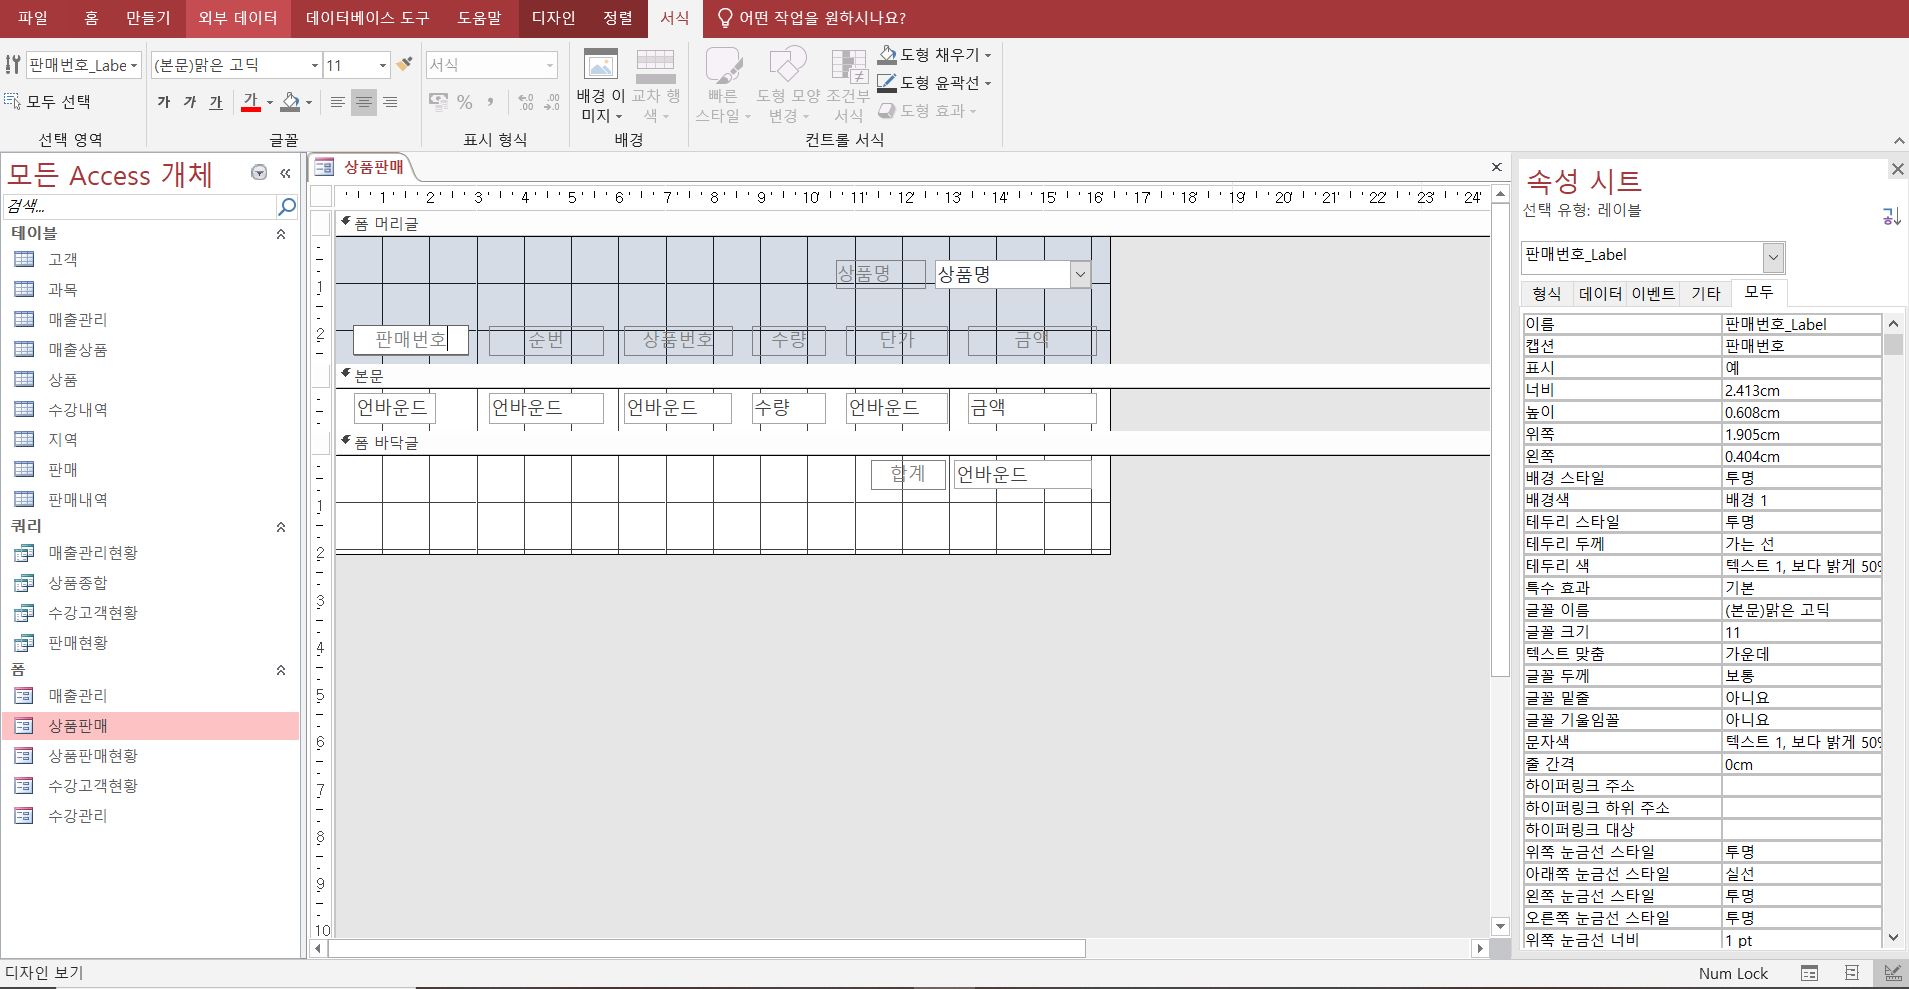Collapse navigation pane with double-chevron icon
Viewport: 1909px width, 989px height.
(285, 173)
